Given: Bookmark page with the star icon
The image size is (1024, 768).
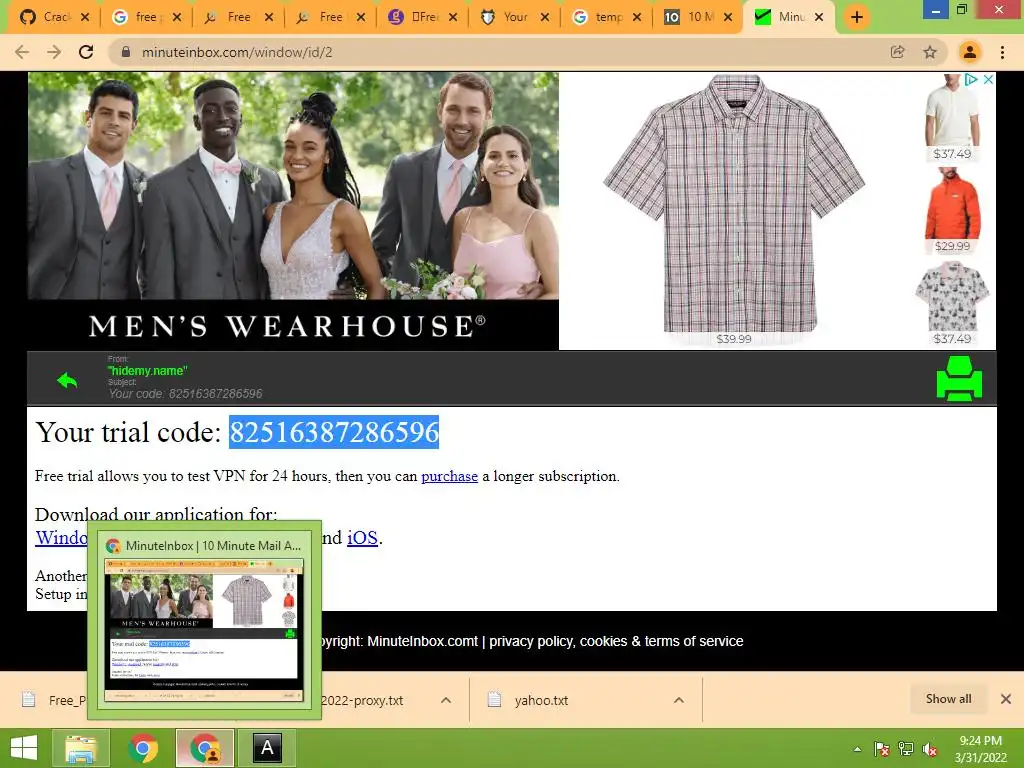Looking at the screenshot, I should 930,52.
